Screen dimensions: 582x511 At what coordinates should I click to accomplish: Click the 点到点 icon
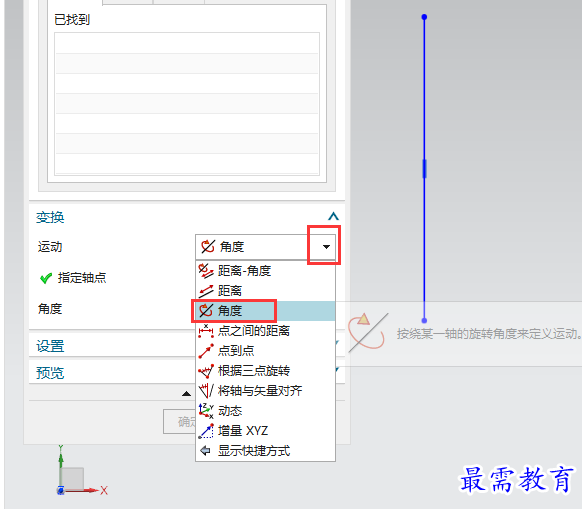(x=206, y=351)
